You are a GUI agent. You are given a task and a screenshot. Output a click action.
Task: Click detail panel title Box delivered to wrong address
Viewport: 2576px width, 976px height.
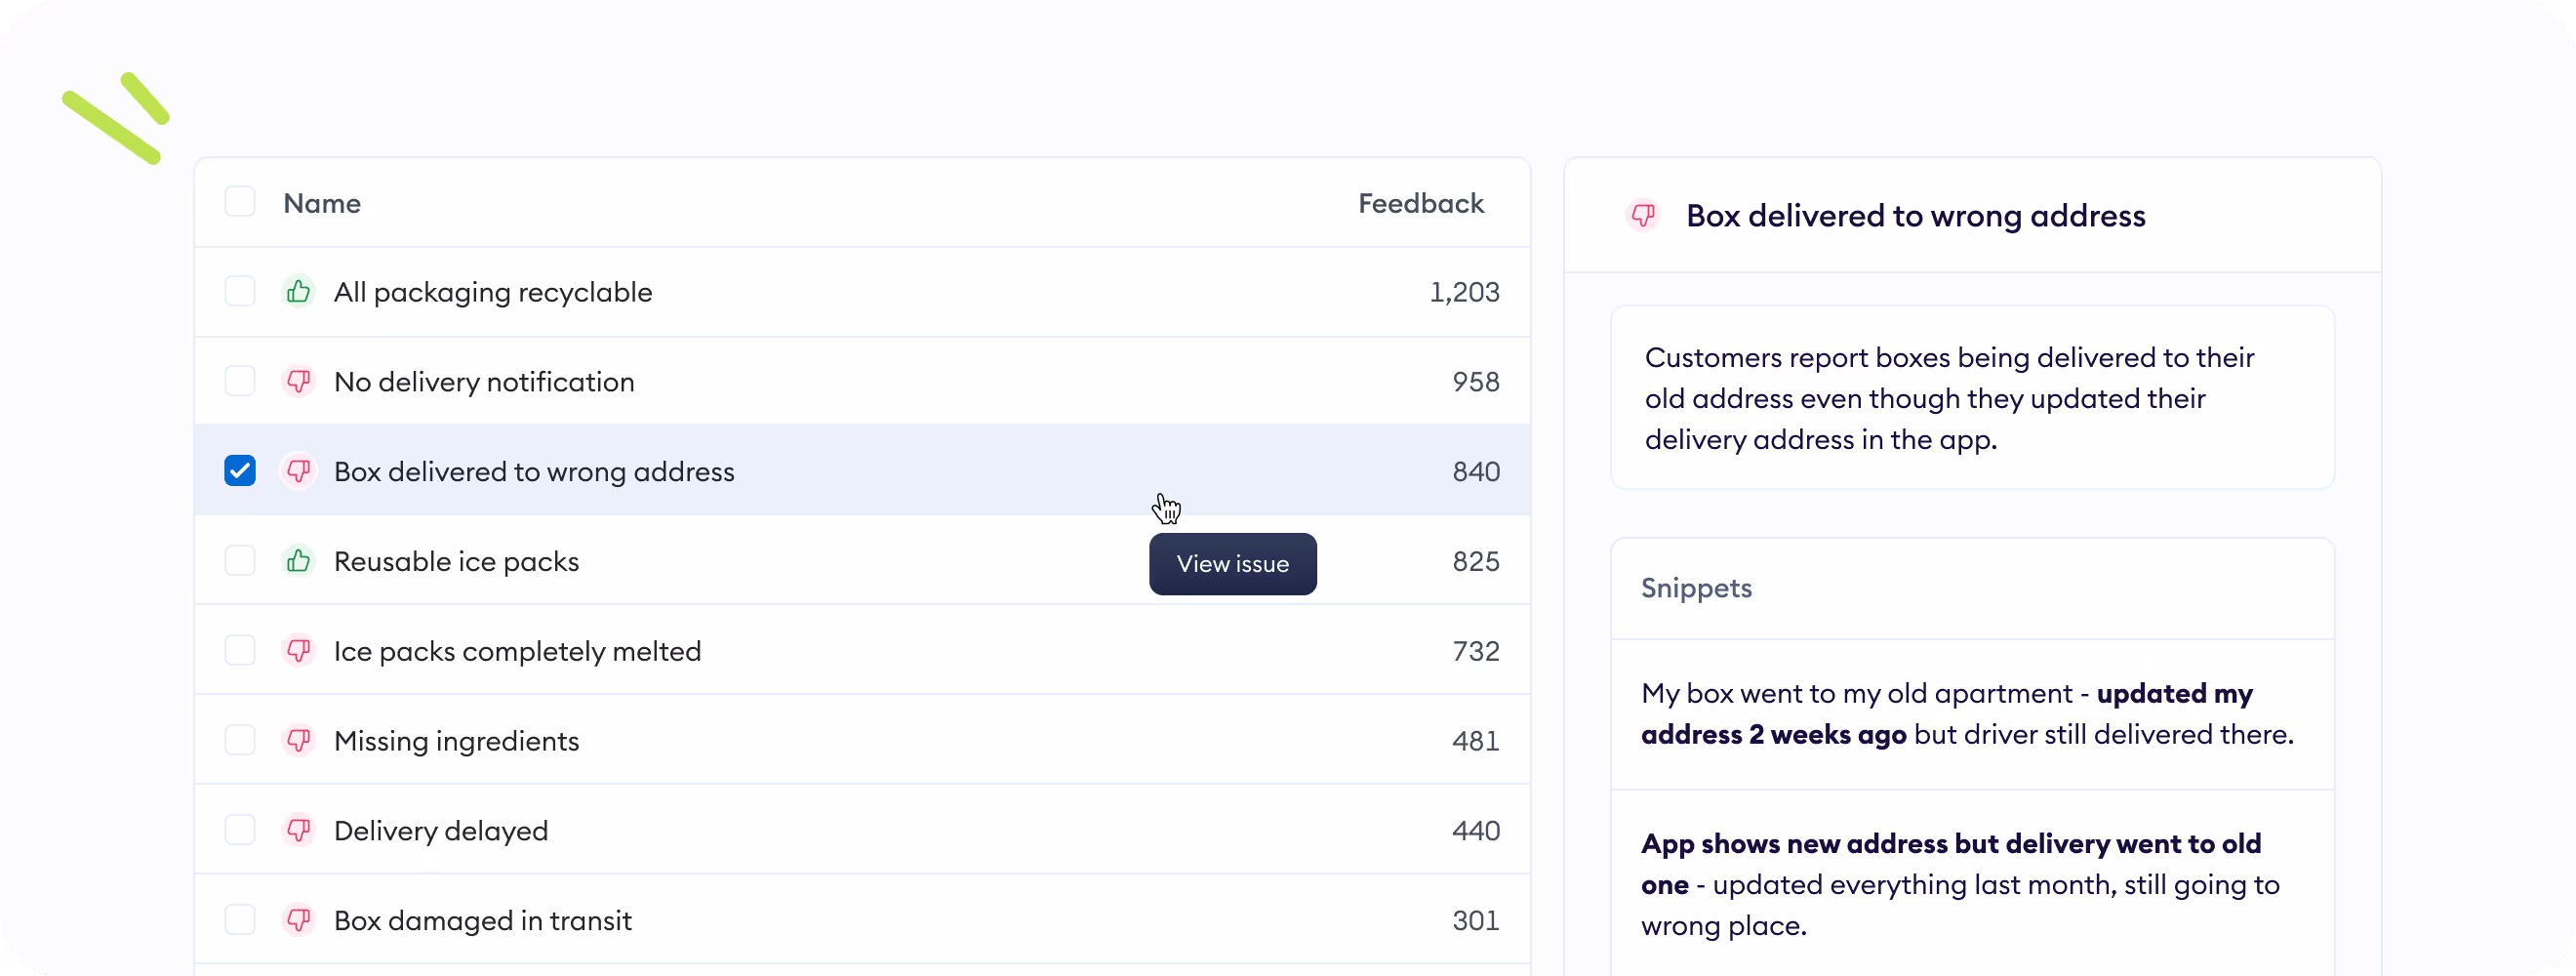(x=1915, y=216)
